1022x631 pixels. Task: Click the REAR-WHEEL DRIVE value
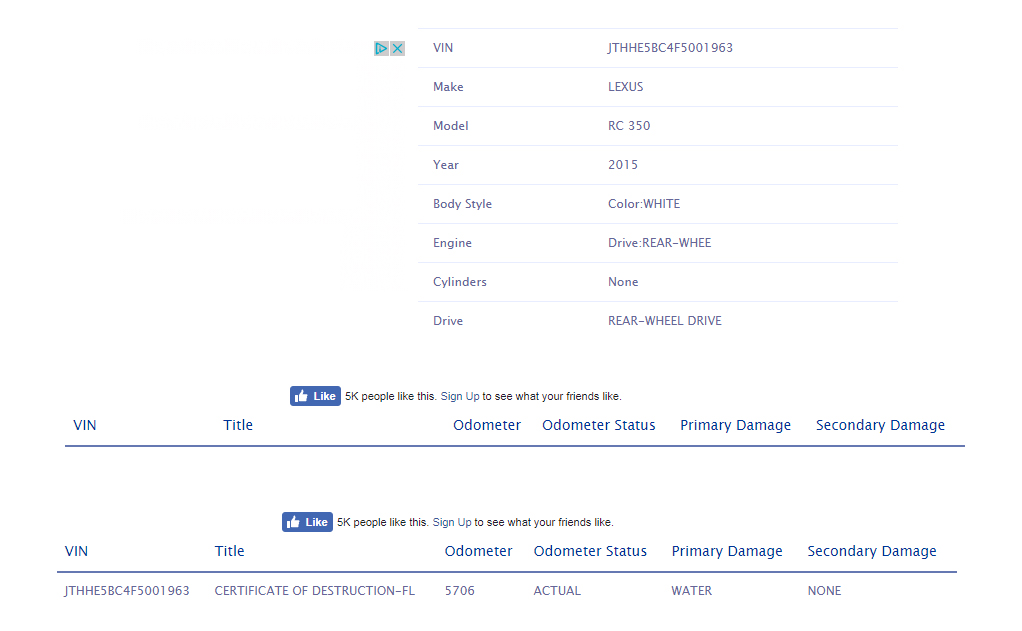click(664, 321)
